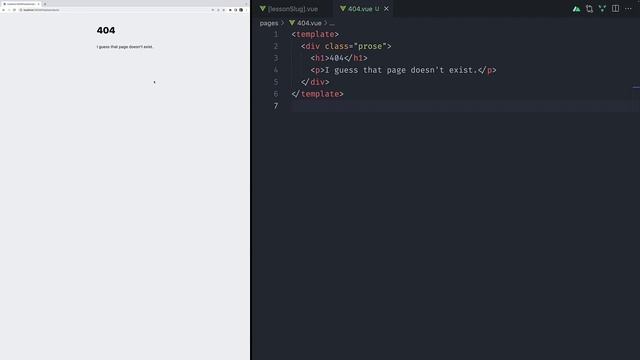
Task: Click the Vue icon on [lessonSlug].vue tab
Action: [x=262, y=9]
